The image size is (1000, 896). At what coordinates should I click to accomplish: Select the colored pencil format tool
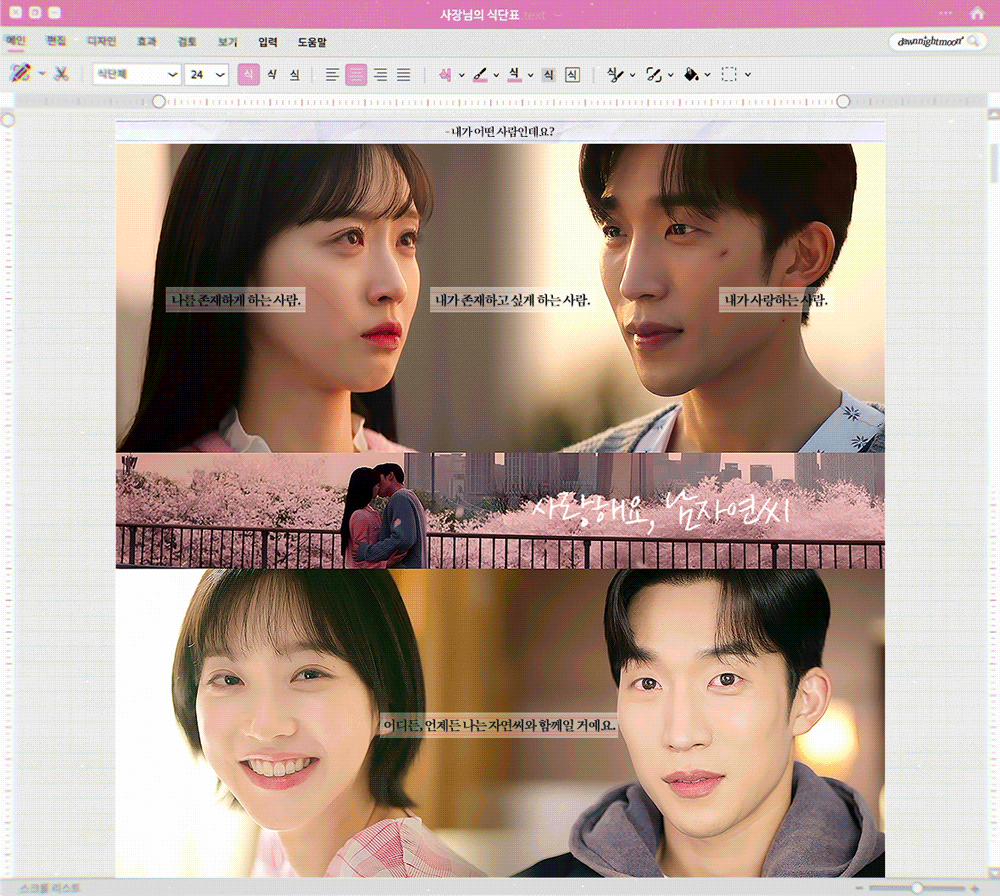[20, 73]
